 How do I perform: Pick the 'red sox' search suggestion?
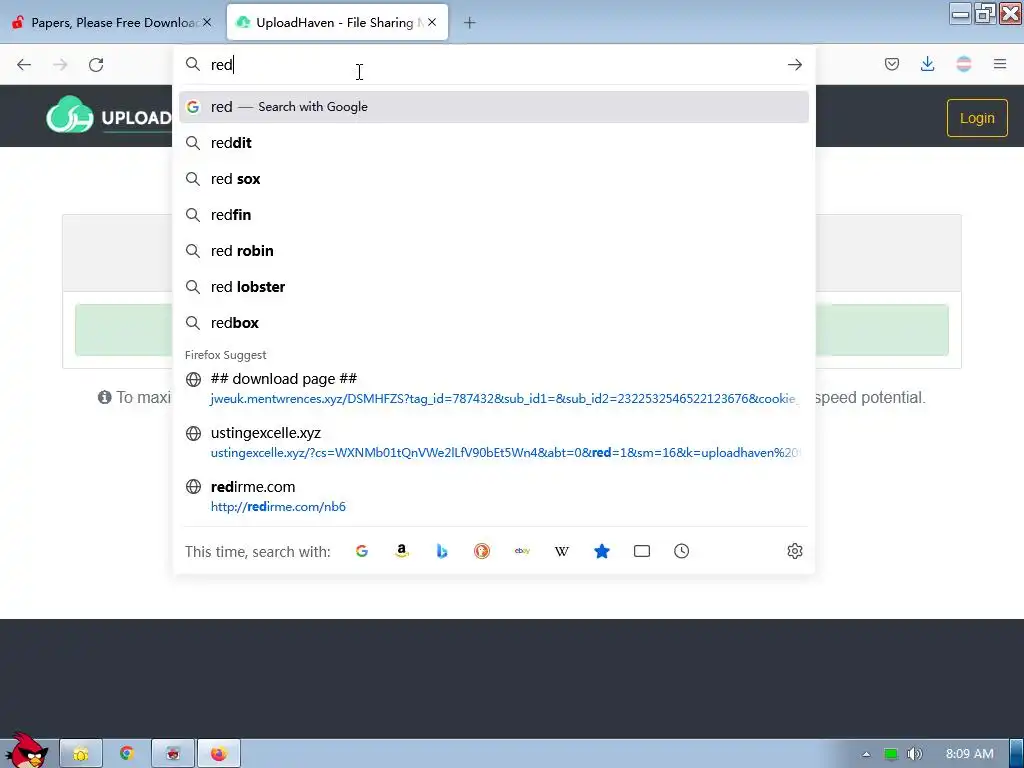pyautogui.click(x=494, y=179)
